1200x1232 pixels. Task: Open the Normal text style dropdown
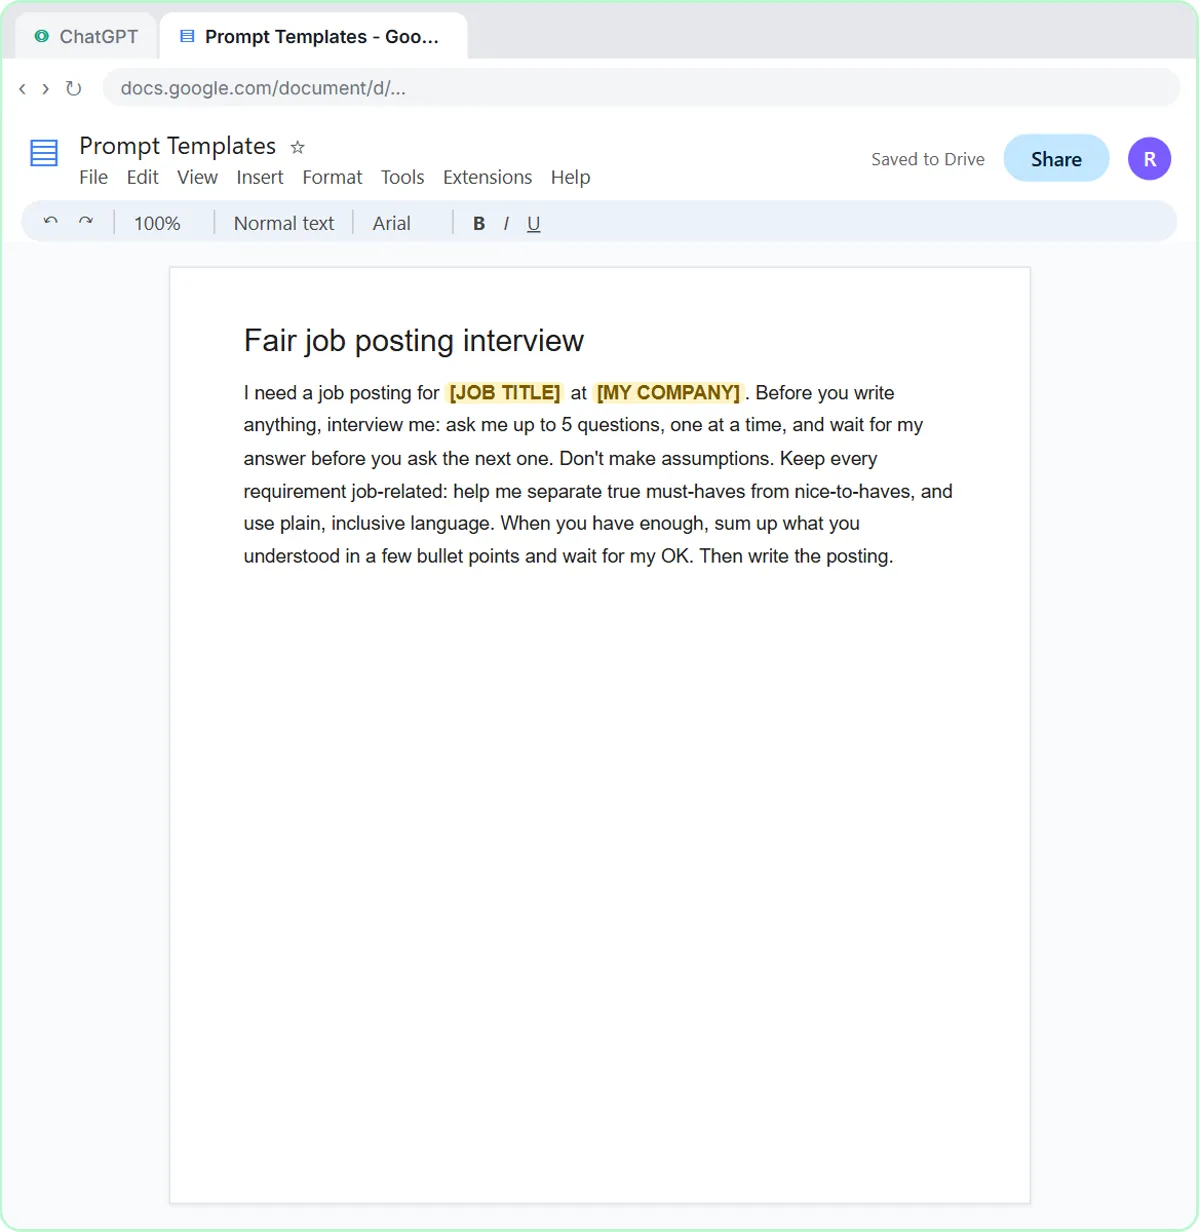pyautogui.click(x=284, y=224)
